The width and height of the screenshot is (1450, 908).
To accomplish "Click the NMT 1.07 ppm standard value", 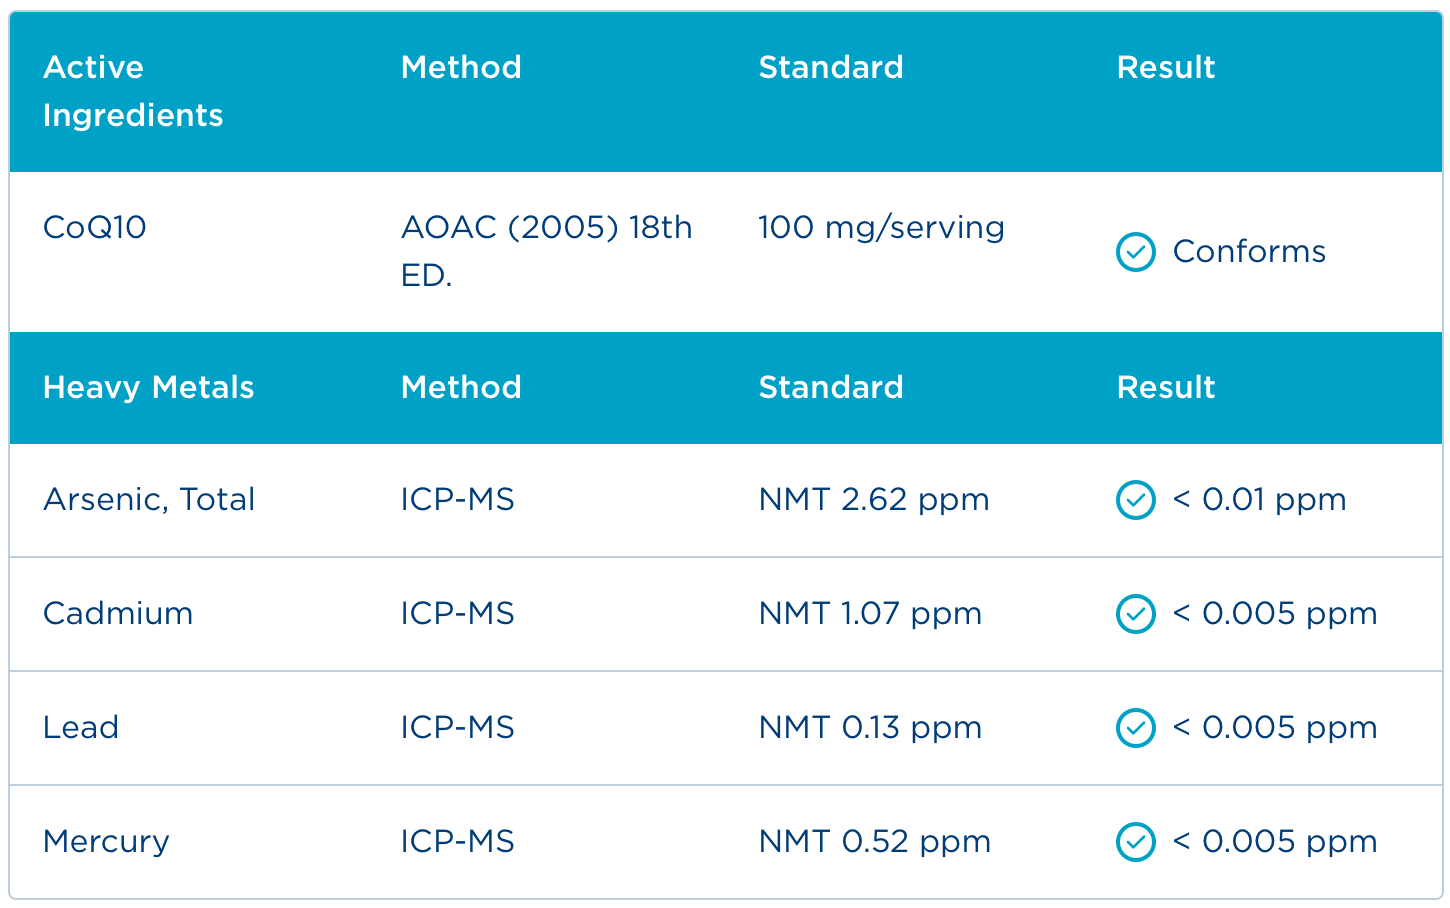I will 870,613.
